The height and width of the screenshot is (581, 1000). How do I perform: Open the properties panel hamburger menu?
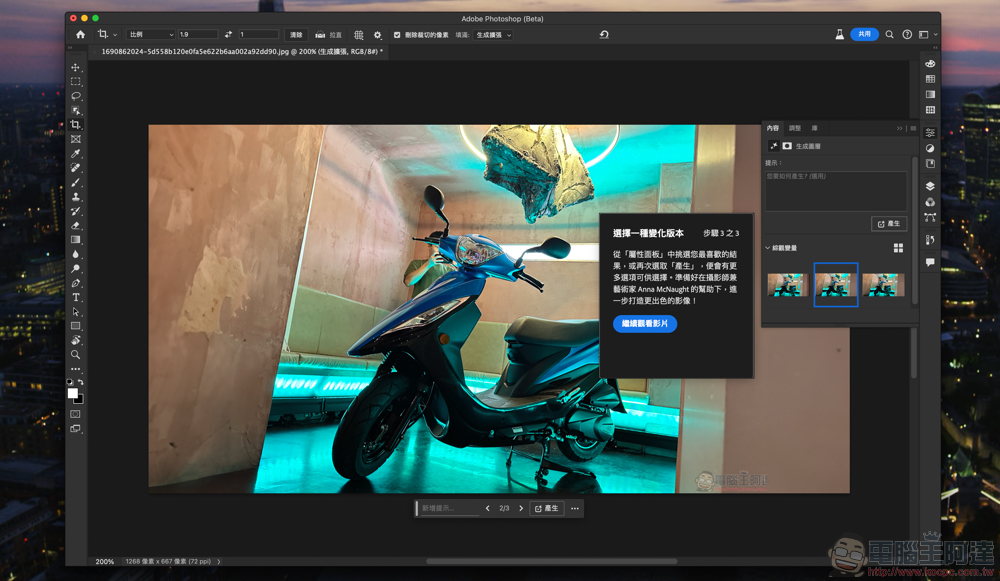[x=913, y=128]
